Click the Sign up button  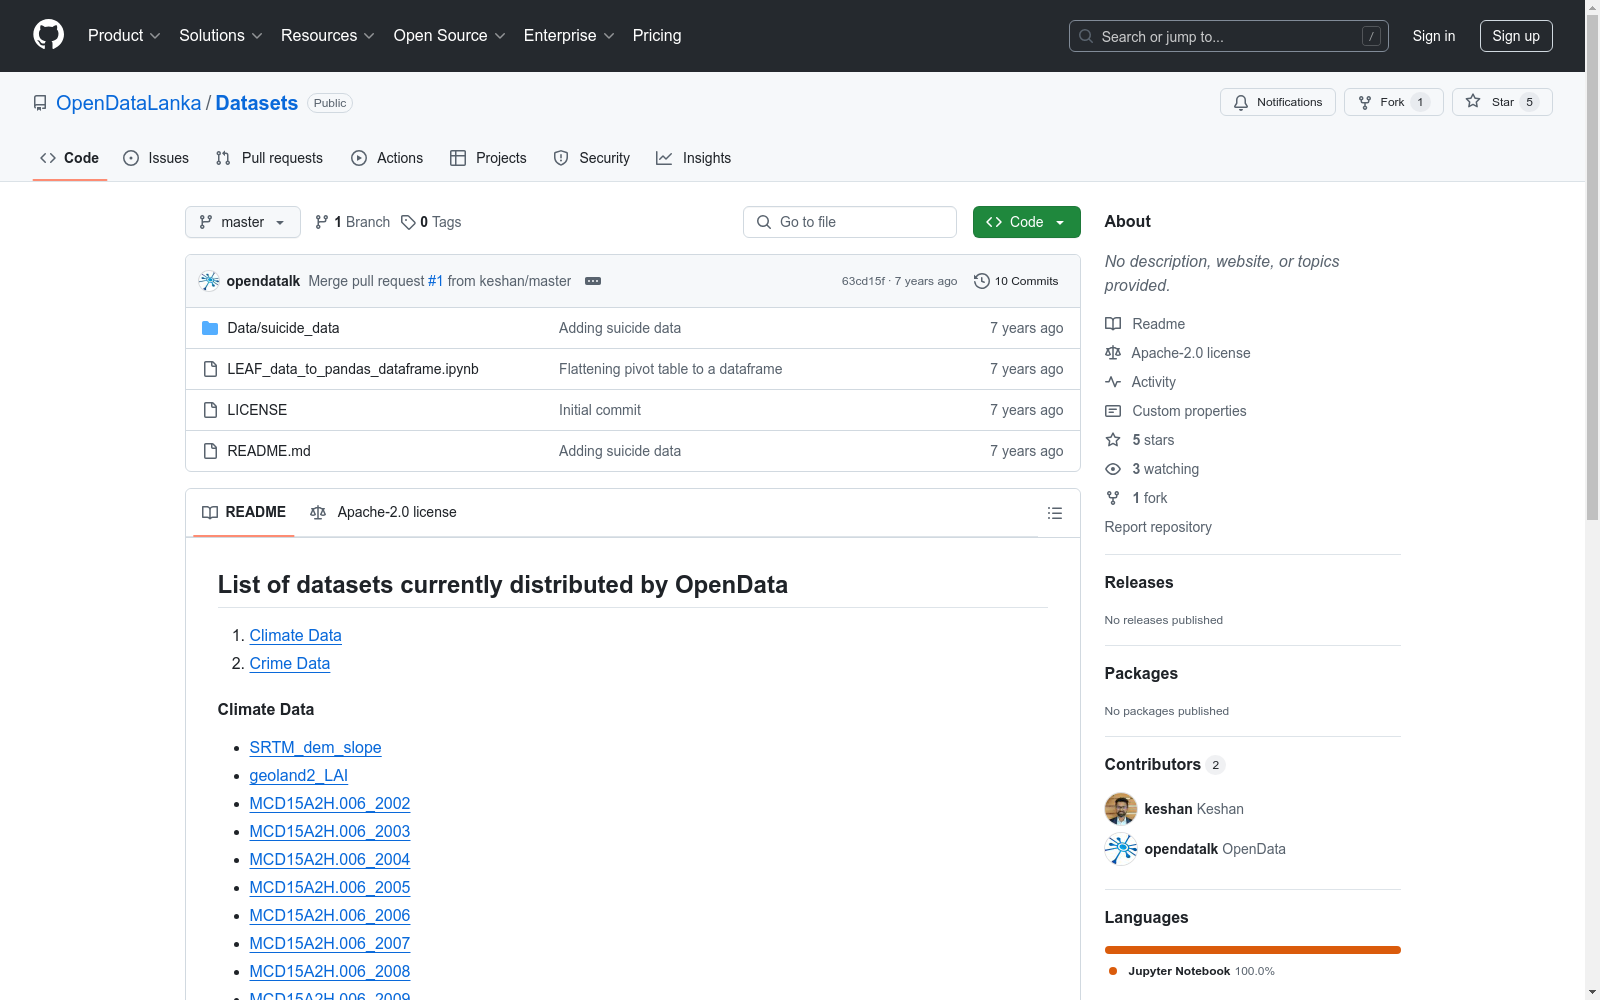point(1516,36)
